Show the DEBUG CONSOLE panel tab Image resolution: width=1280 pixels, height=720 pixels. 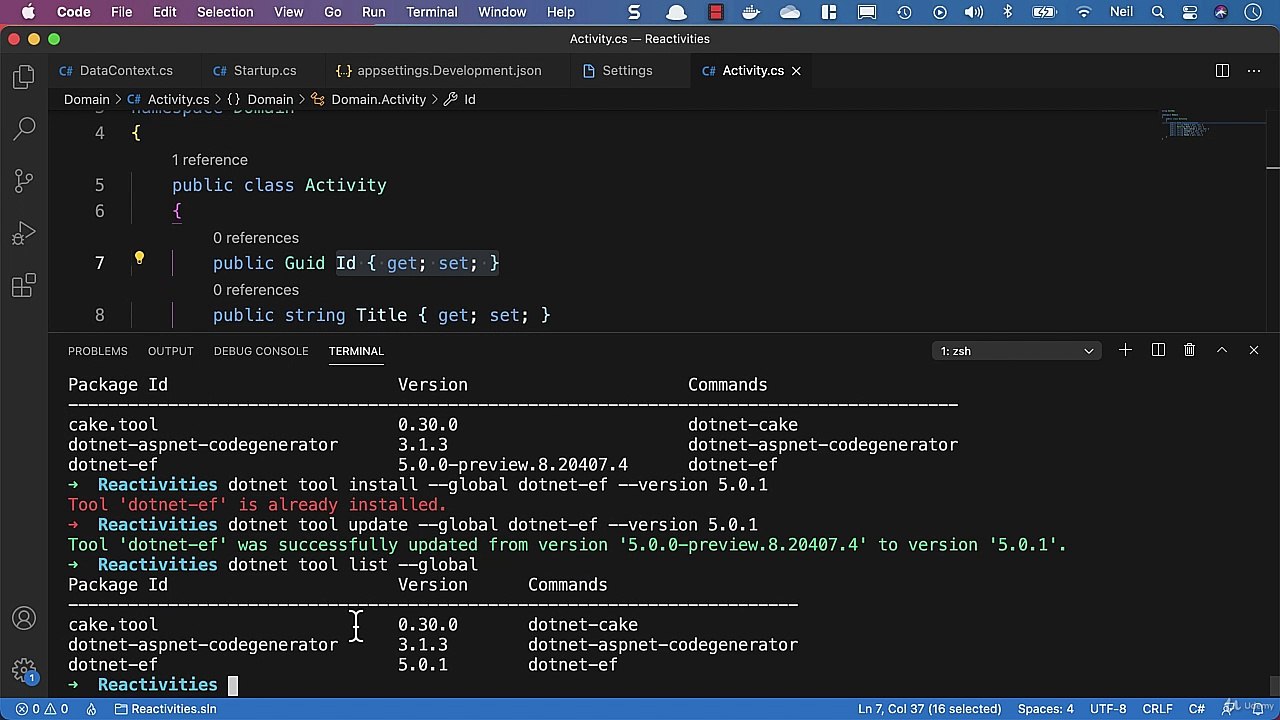pos(261,351)
